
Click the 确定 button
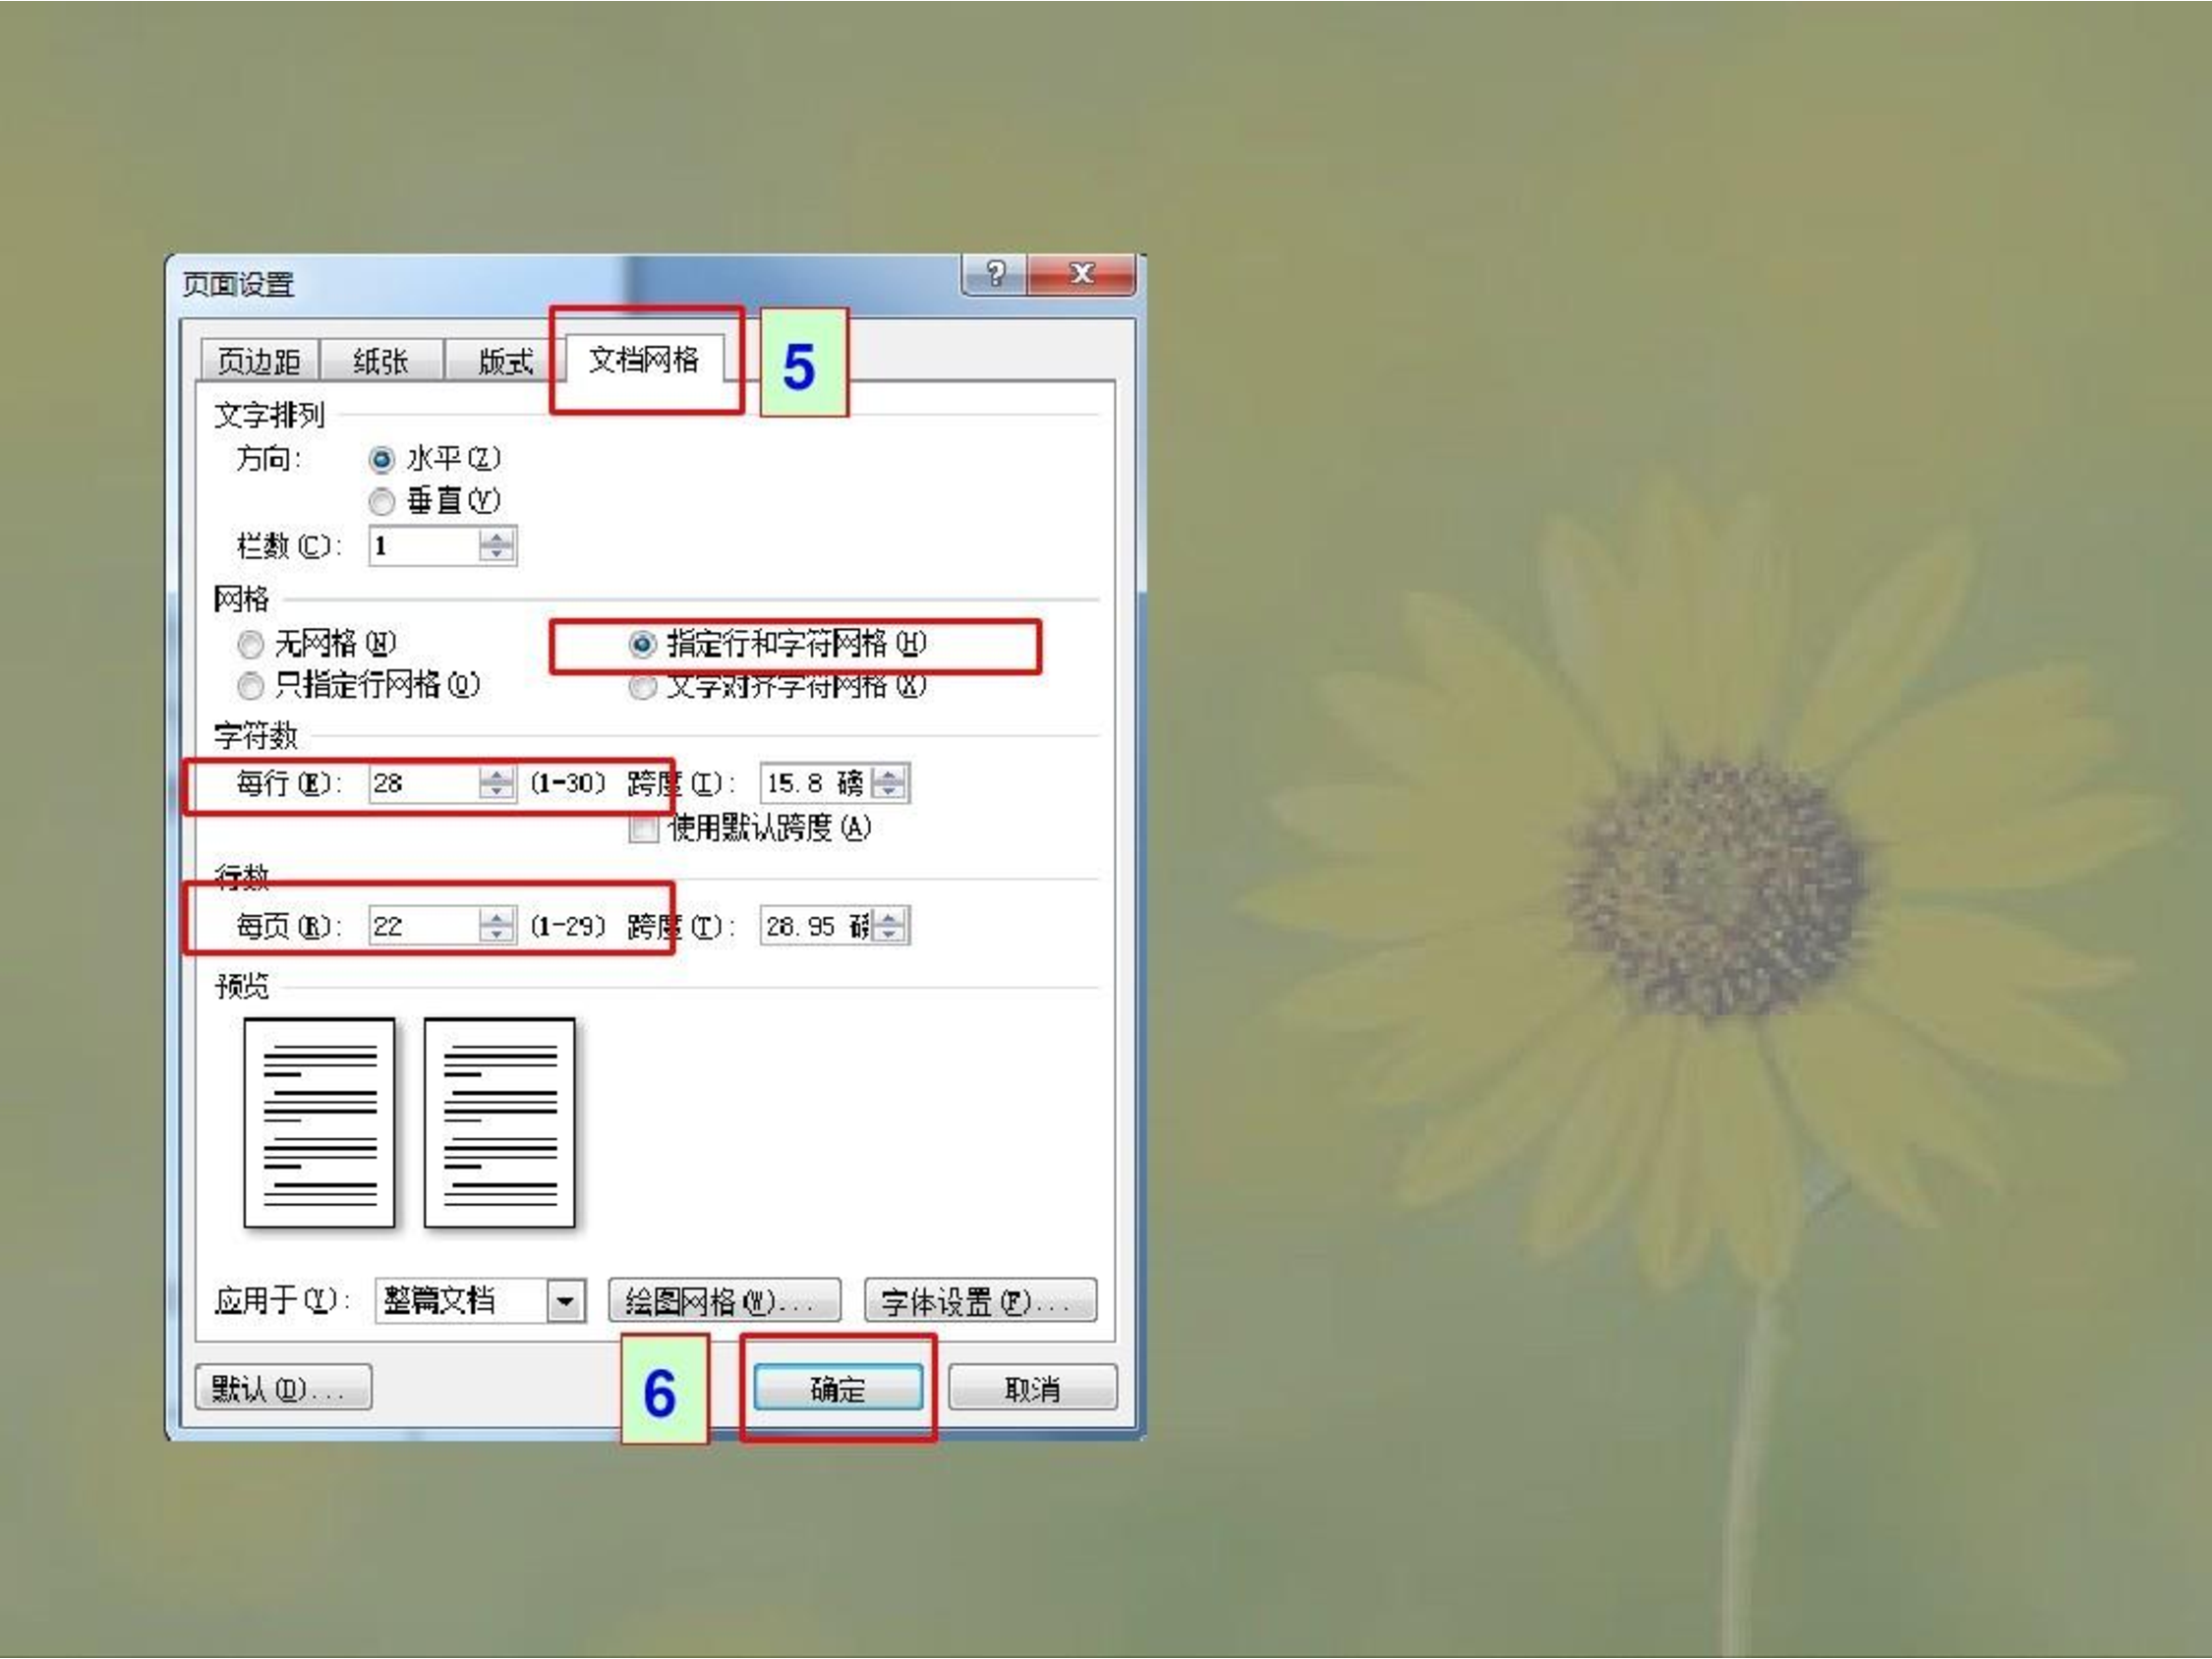(838, 1388)
